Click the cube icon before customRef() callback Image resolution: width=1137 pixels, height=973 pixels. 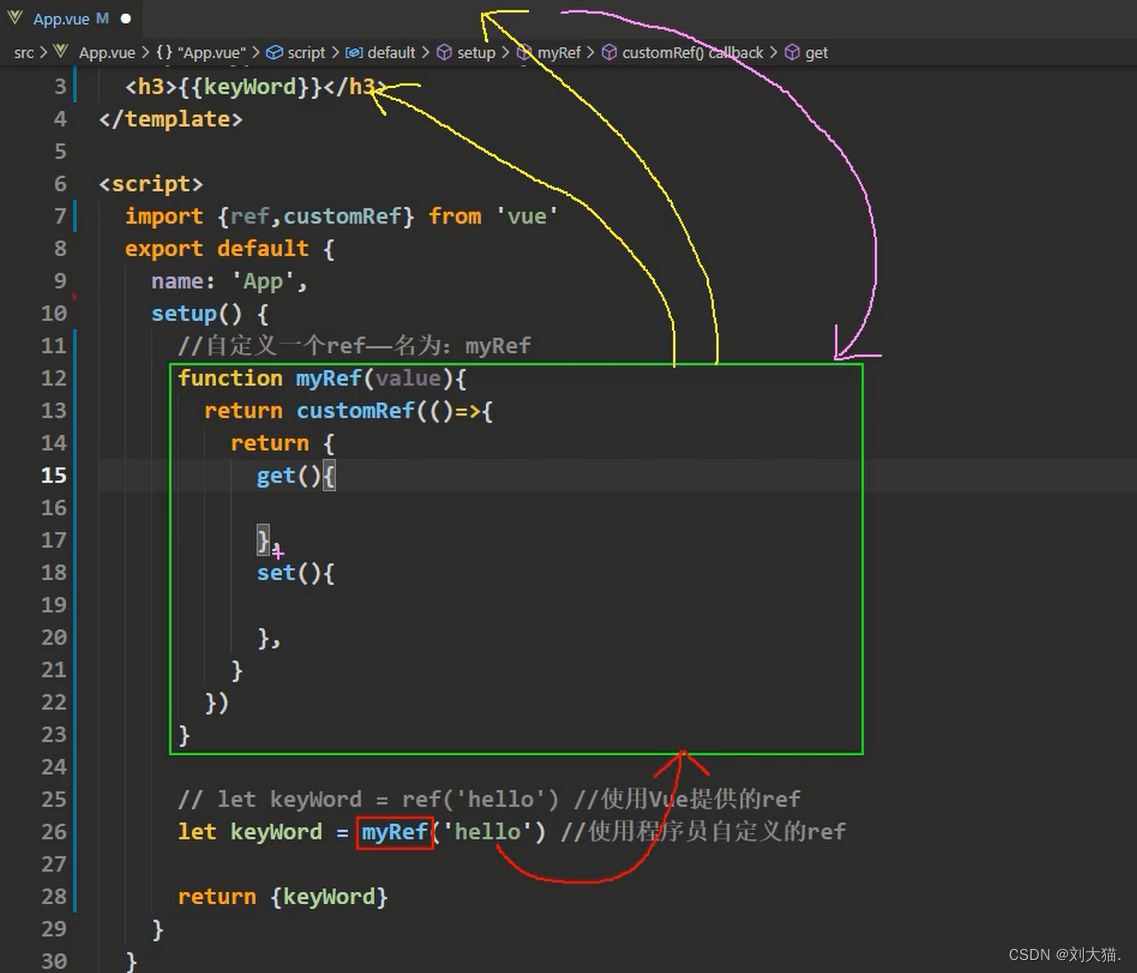coord(609,52)
